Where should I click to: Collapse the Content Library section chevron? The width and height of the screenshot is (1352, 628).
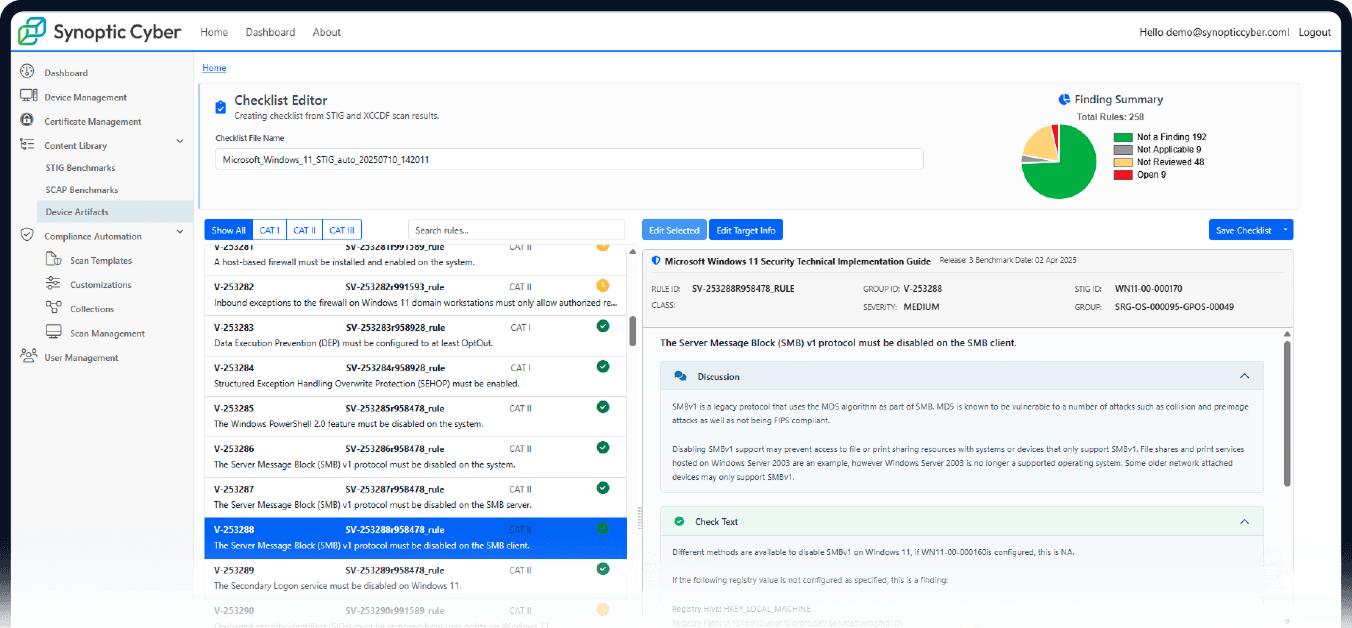click(x=180, y=145)
